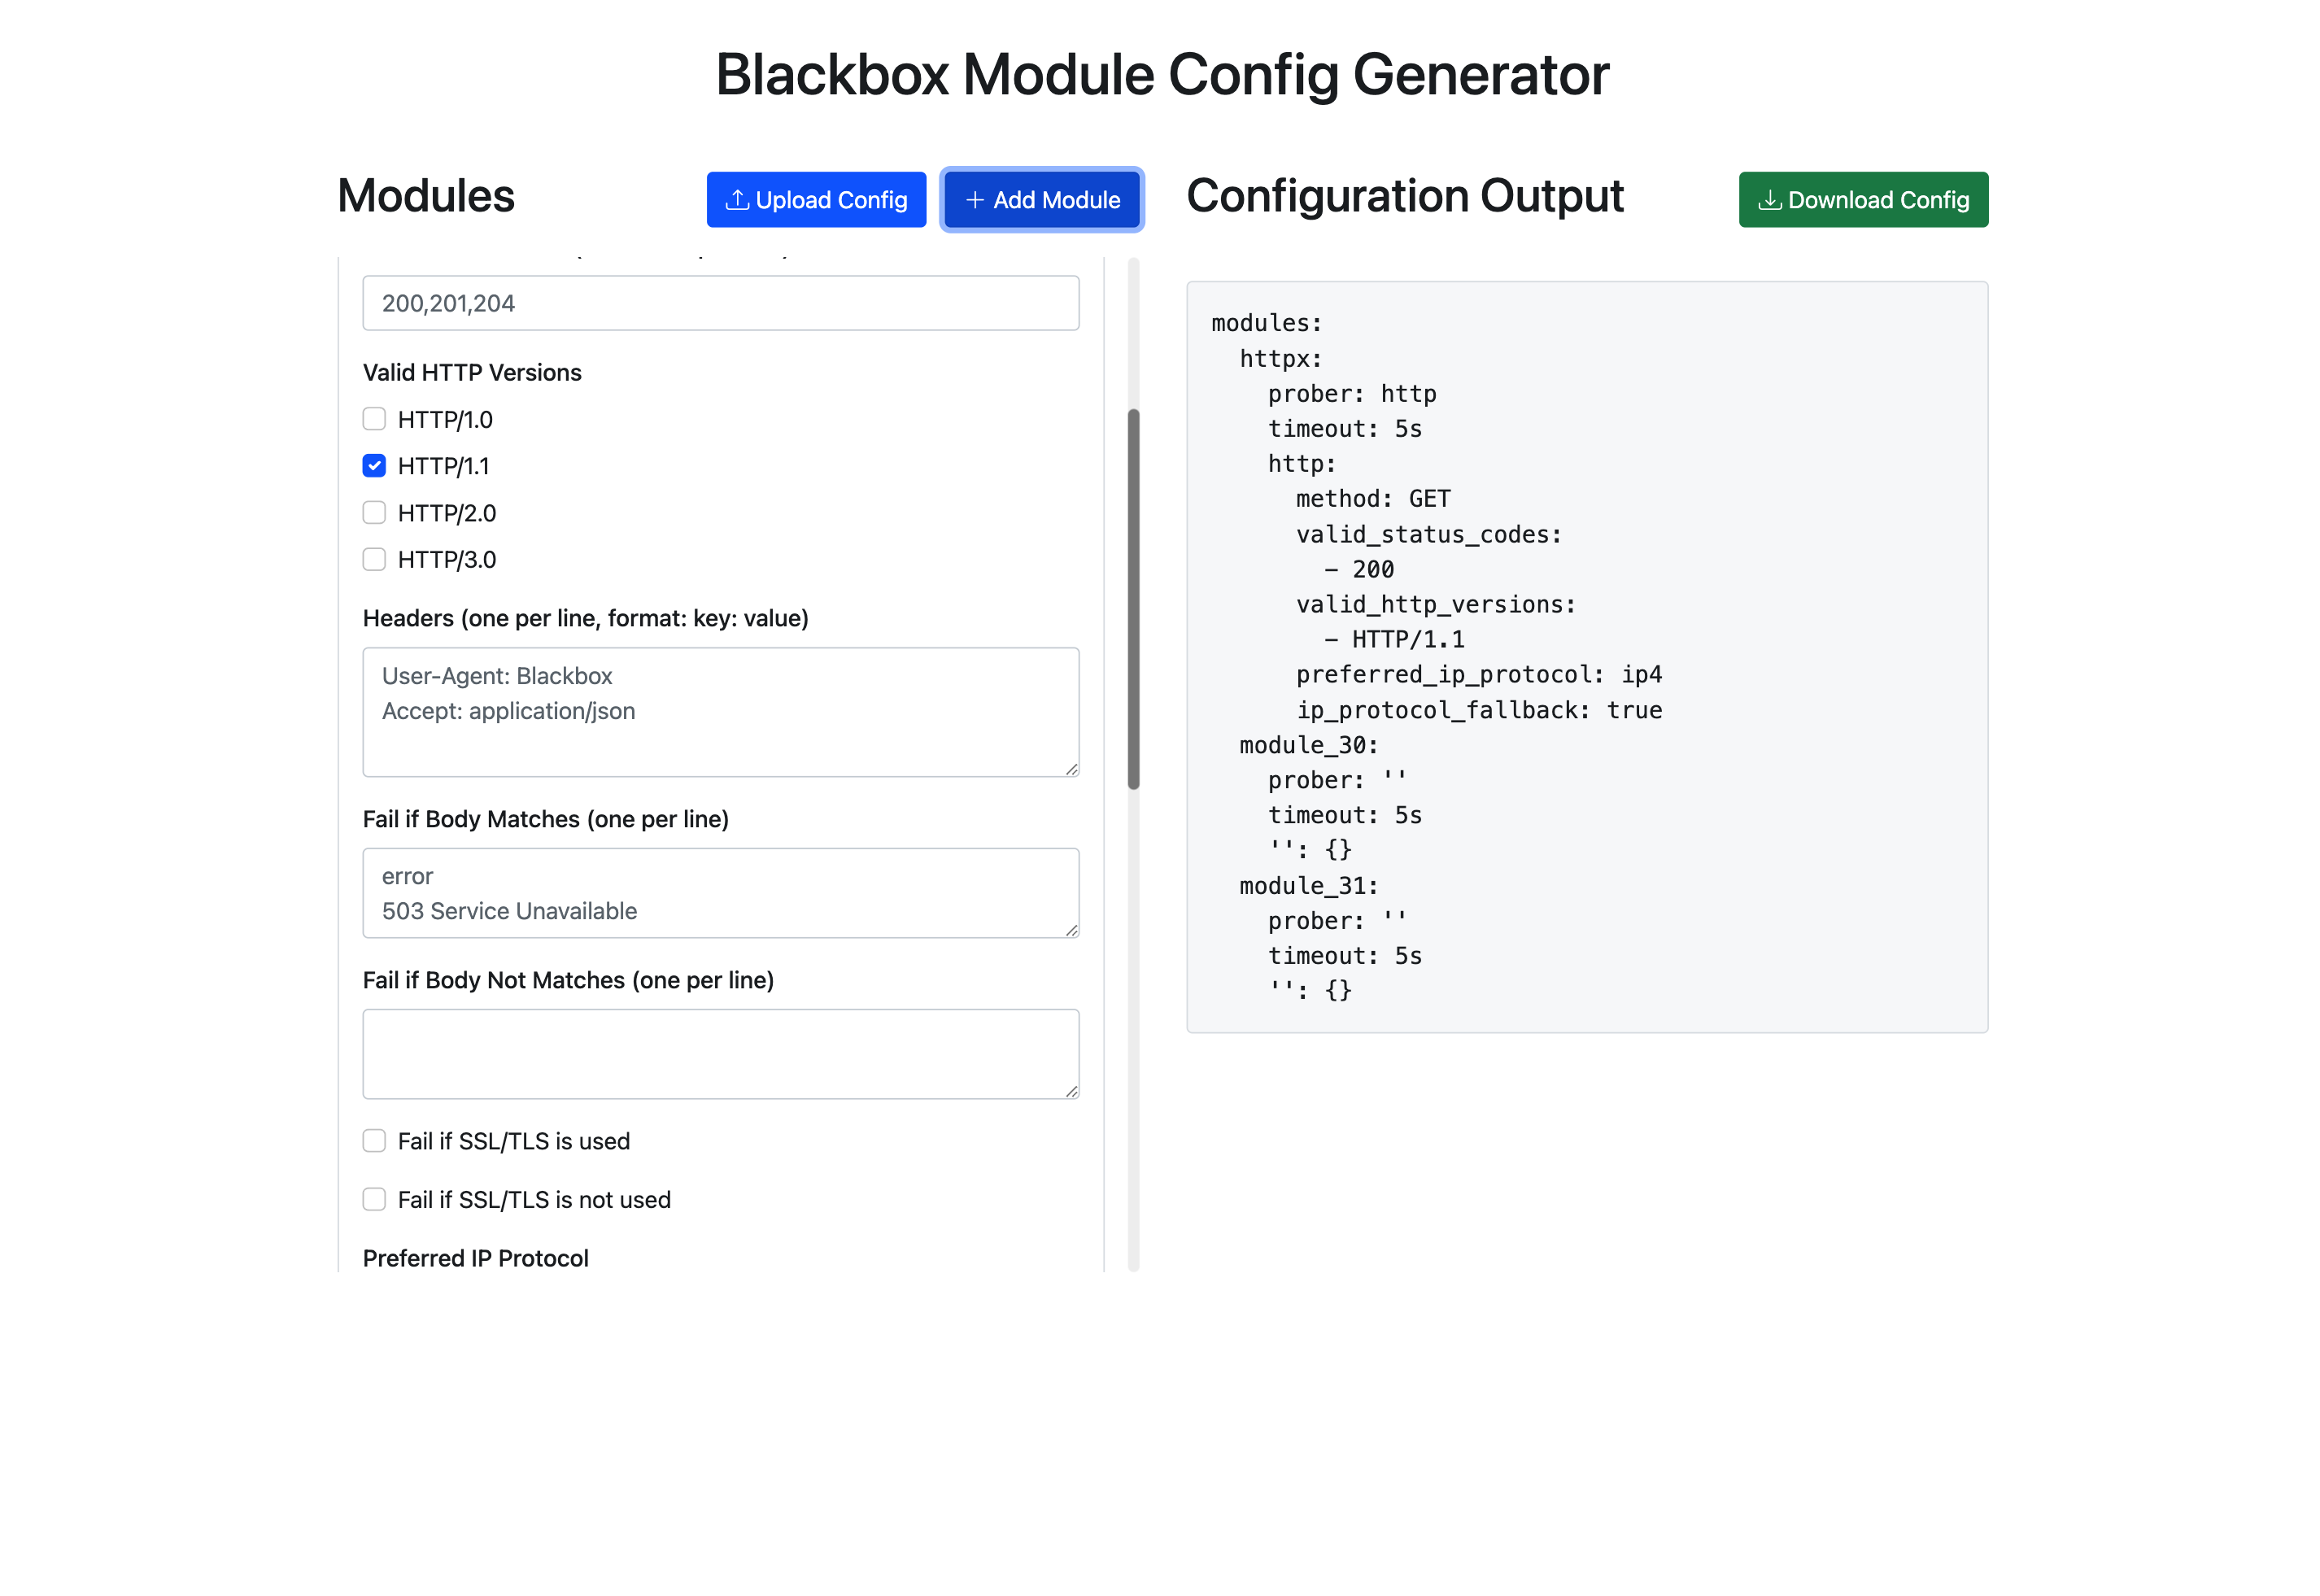Screen dimensions: 2320x1596
Task: Select the HTTP/3.0 checkbox
Action: pos(374,559)
